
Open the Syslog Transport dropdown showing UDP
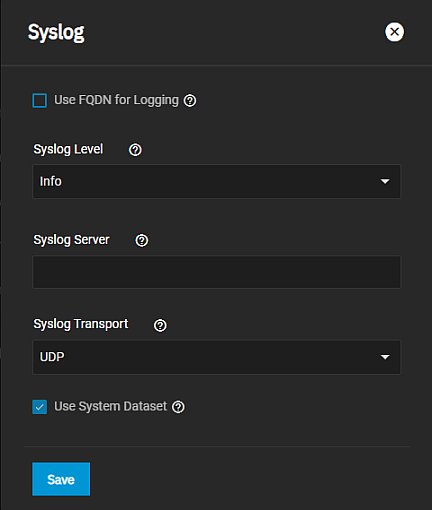pos(217,357)
